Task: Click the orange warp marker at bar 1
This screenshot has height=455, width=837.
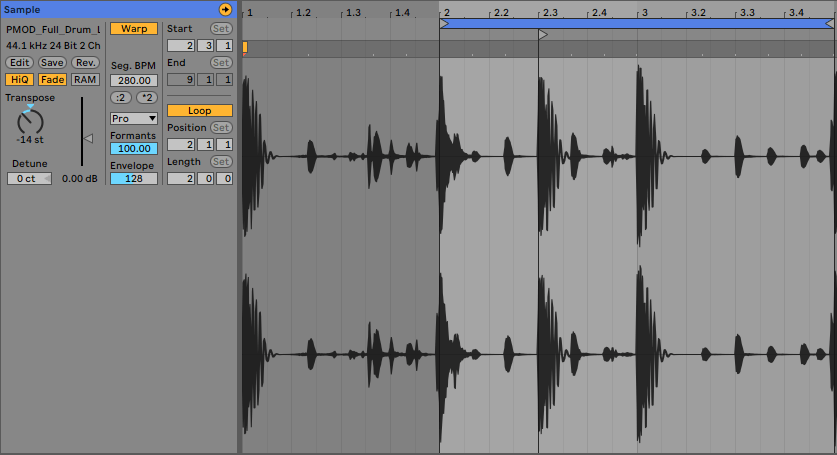Action: (x=245, y=47)
